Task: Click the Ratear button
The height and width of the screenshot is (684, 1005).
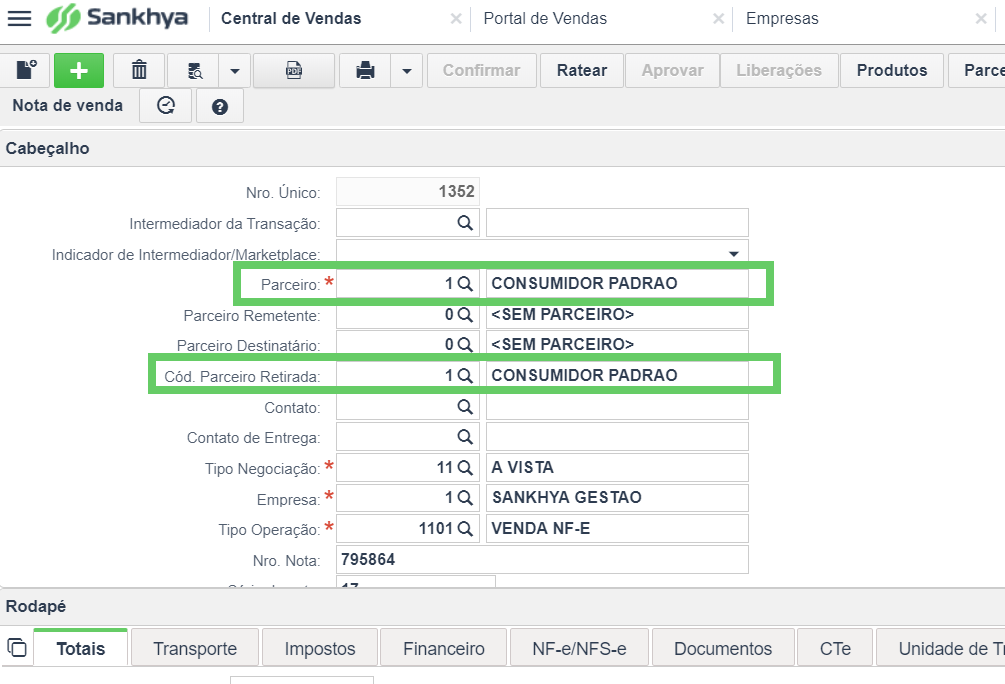Action: [x=582, y=70]
